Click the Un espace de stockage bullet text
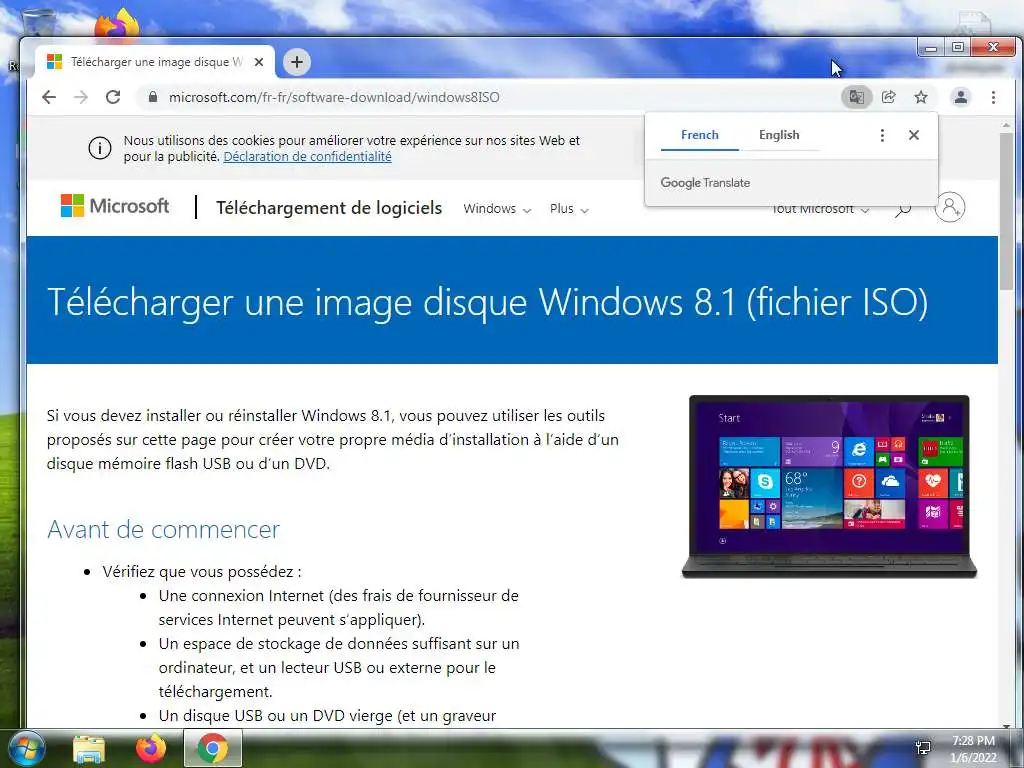 click(x=338, y=667)
